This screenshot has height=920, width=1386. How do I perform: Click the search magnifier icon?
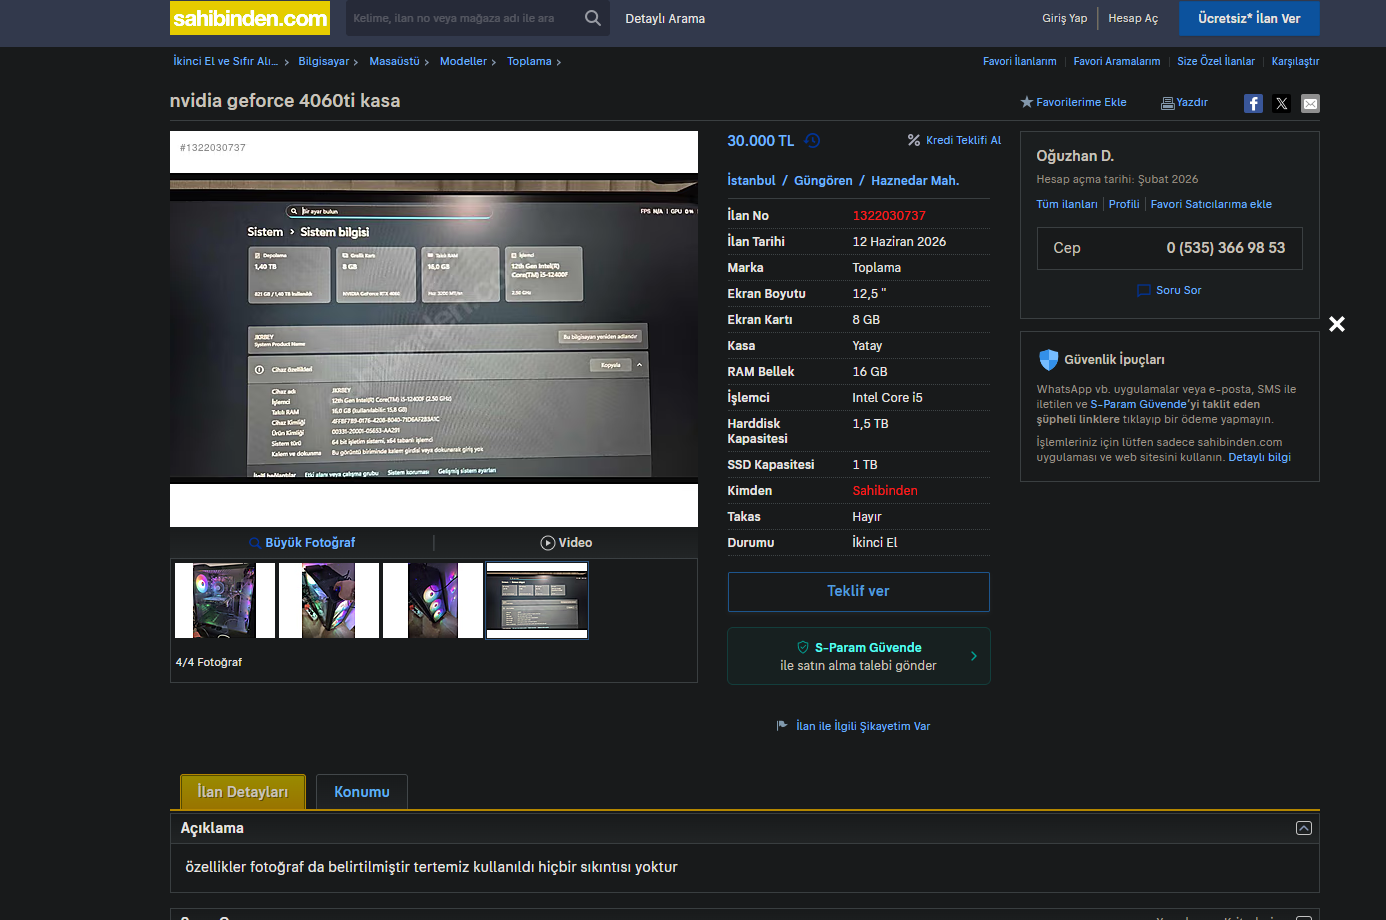click(593, 18)
